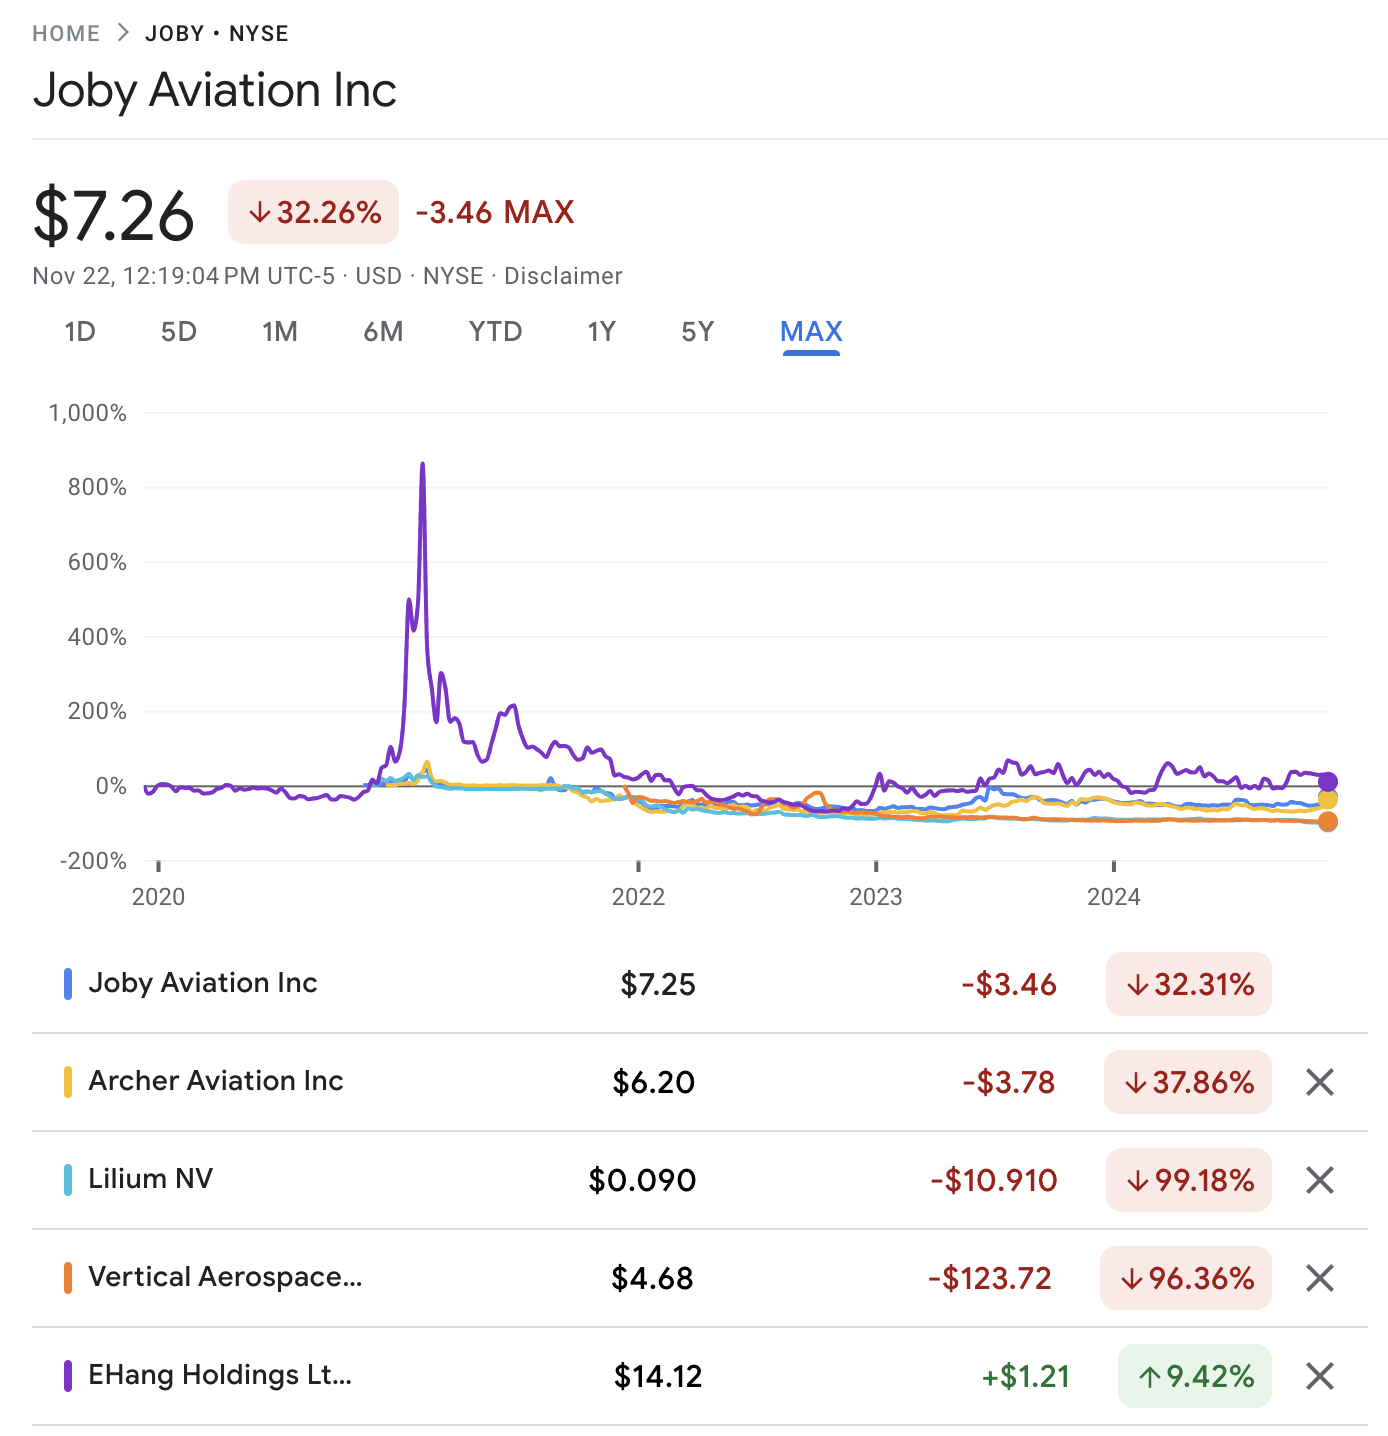Image resolution: width=1388 pixels, height=1436 pixels.
Task: Click the yellow Archer endpoint dot on chart
Action: coord(1327,799)
